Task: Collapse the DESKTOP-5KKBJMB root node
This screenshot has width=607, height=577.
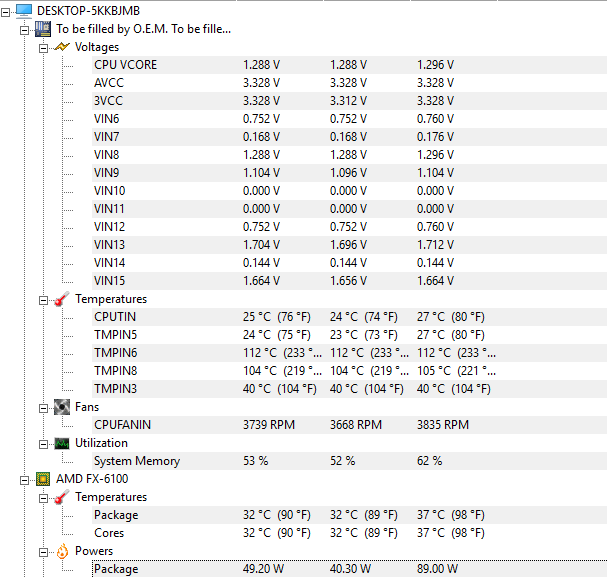Action: coord(5,13)
